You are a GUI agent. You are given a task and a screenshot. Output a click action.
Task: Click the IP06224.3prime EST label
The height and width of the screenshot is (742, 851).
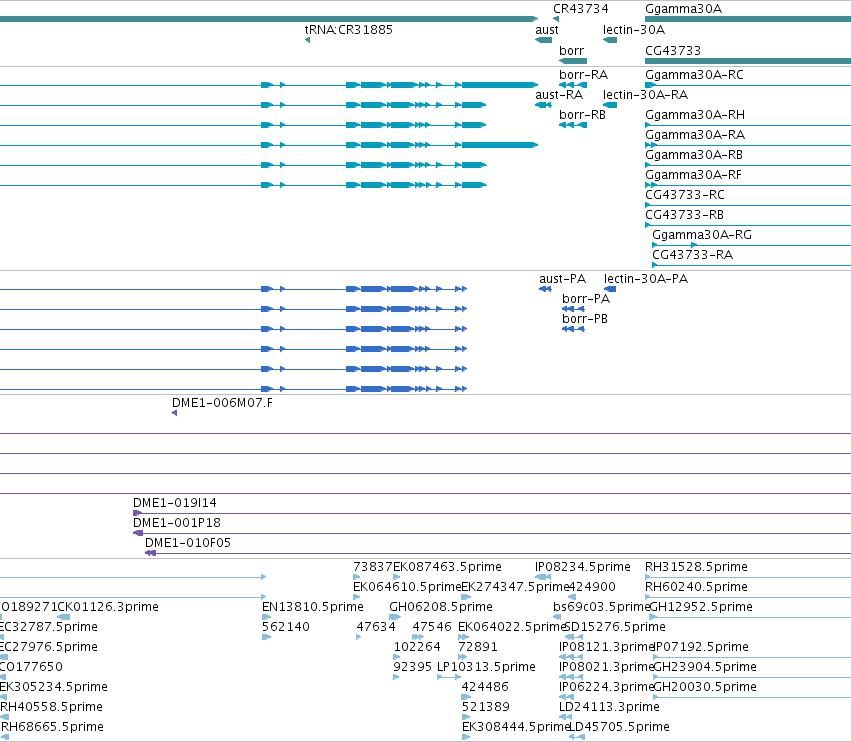click(x=606, y=687)
